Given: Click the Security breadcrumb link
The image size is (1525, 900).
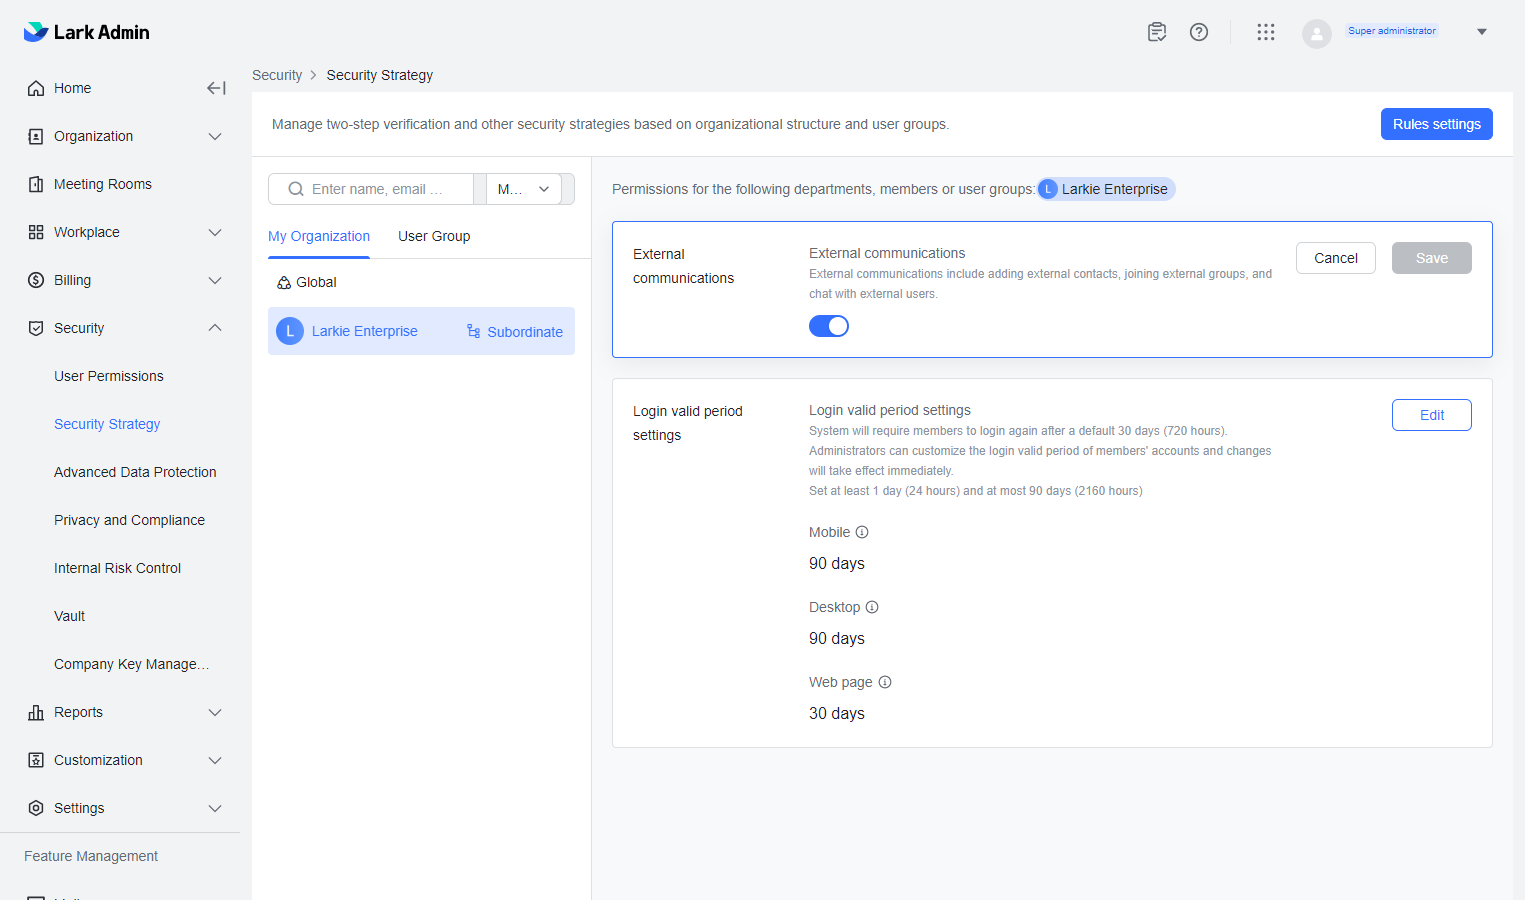Looking at the screenshot, I should [x=277, y=75].
